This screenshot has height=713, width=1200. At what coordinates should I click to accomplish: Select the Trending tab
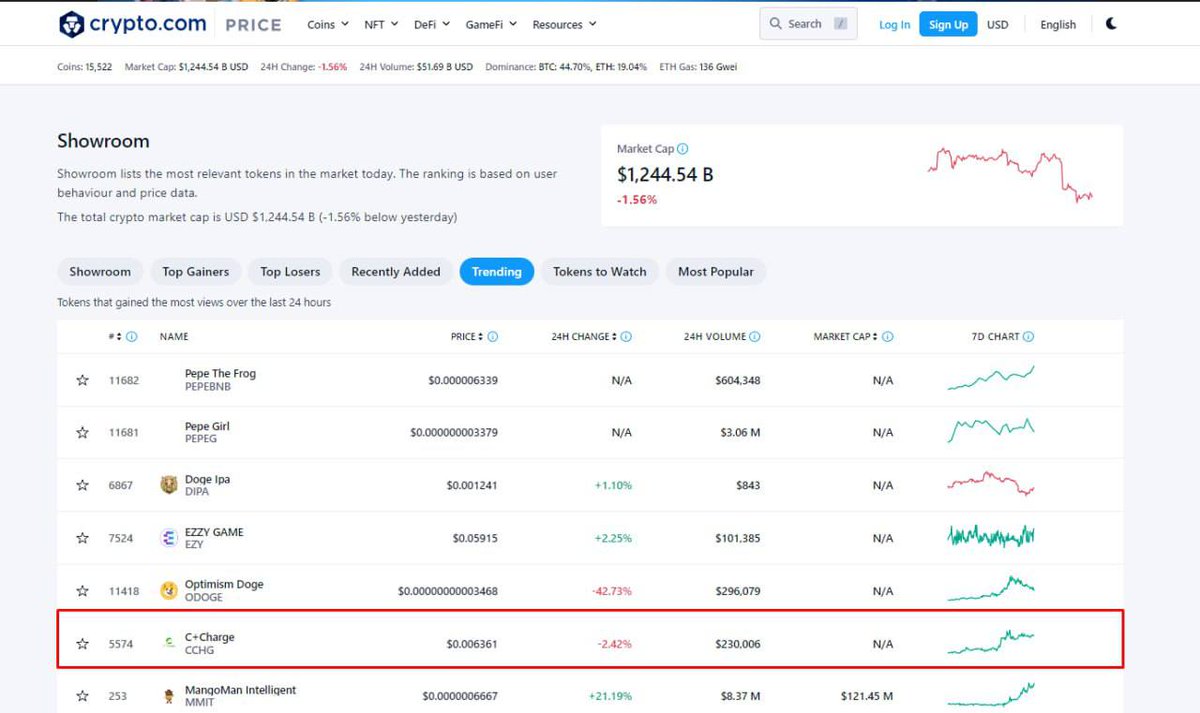(497, 271)
